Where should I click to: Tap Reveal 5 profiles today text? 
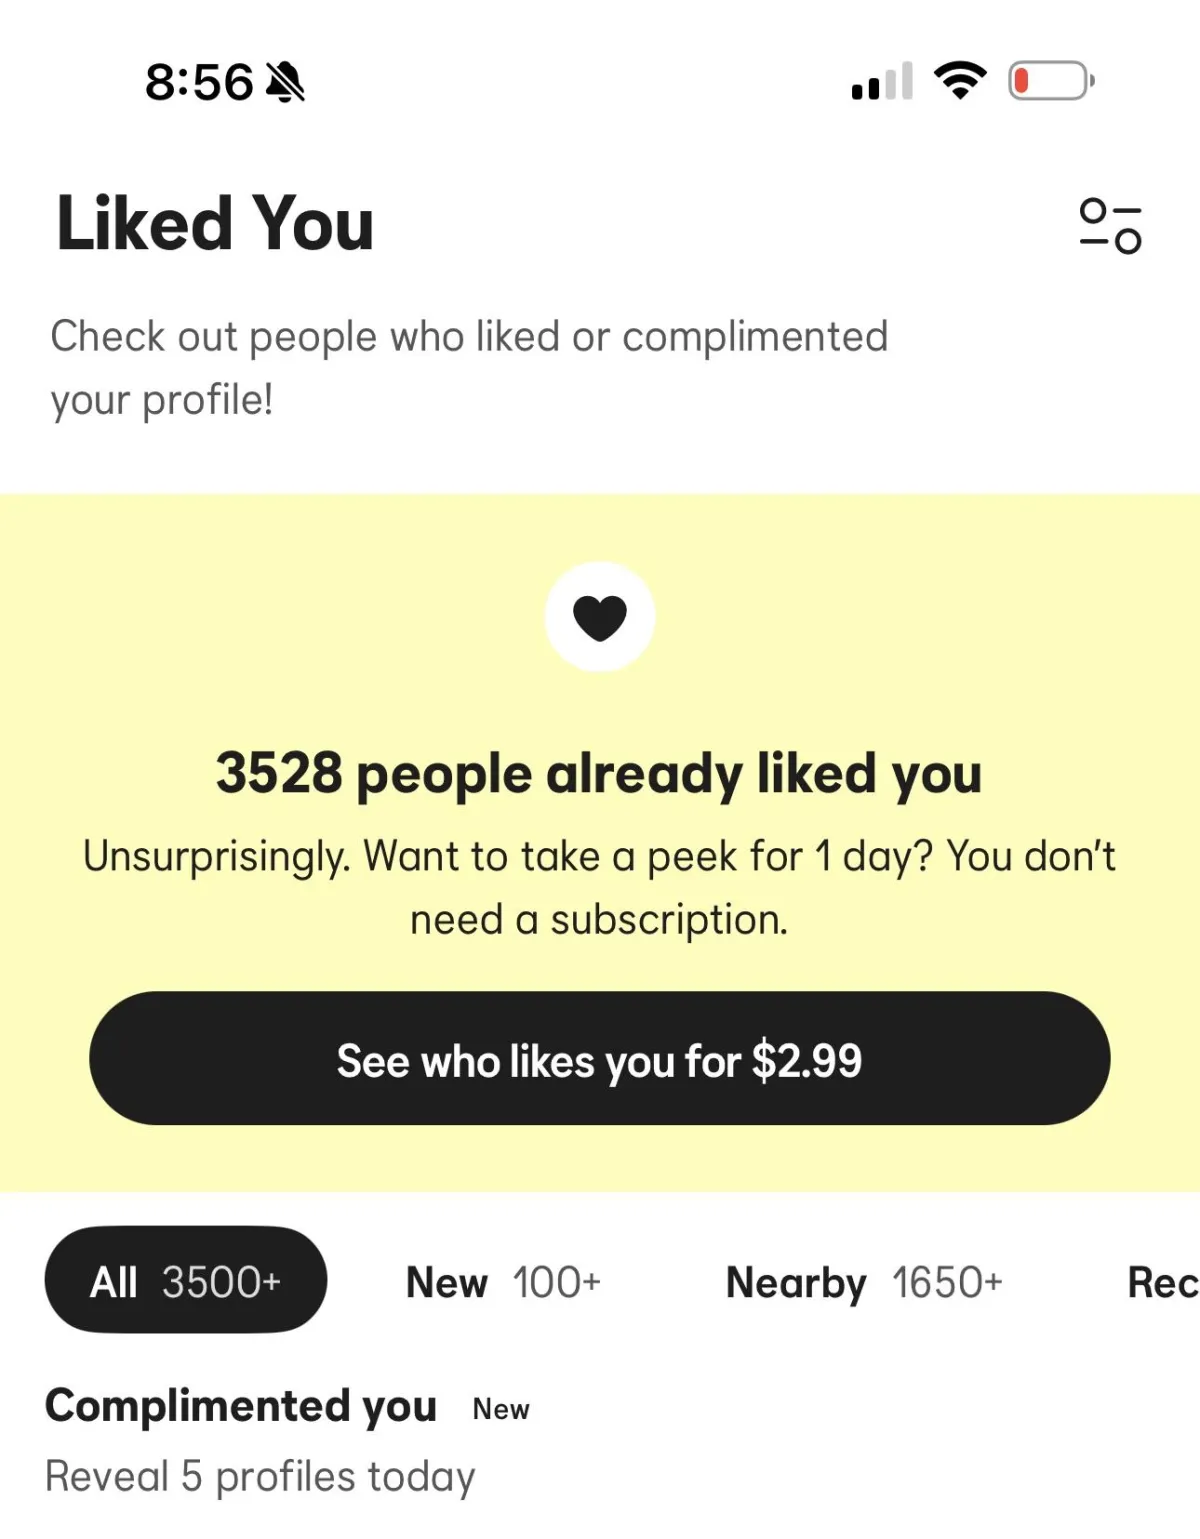tap(260, 1477)
